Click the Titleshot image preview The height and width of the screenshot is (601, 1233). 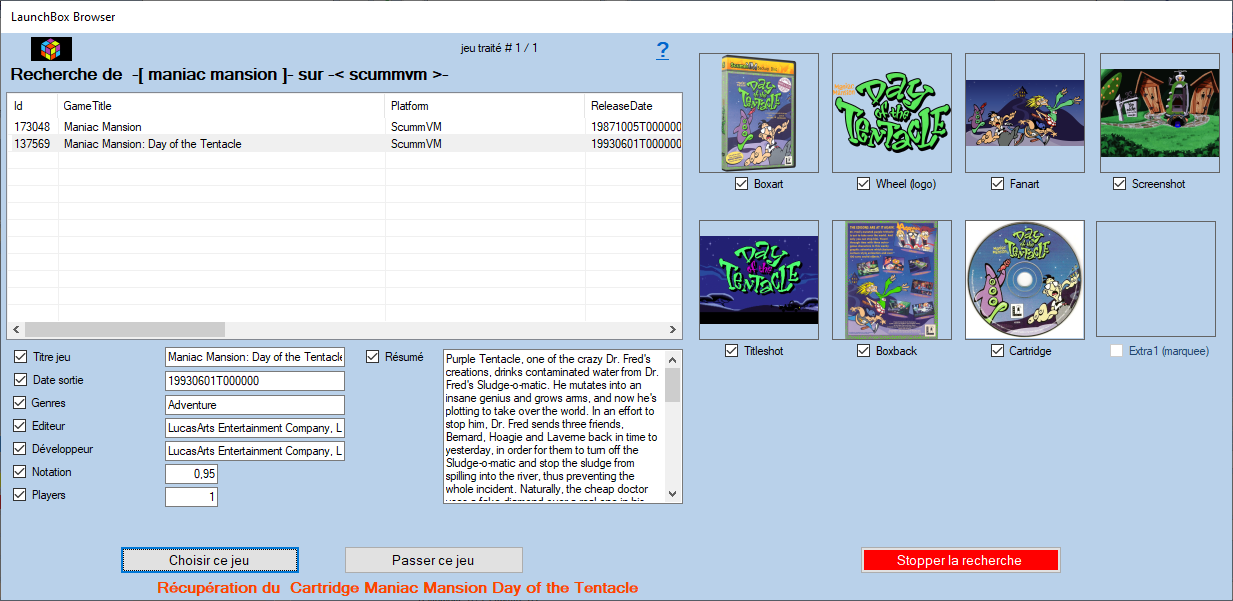[x=757, y=280]
